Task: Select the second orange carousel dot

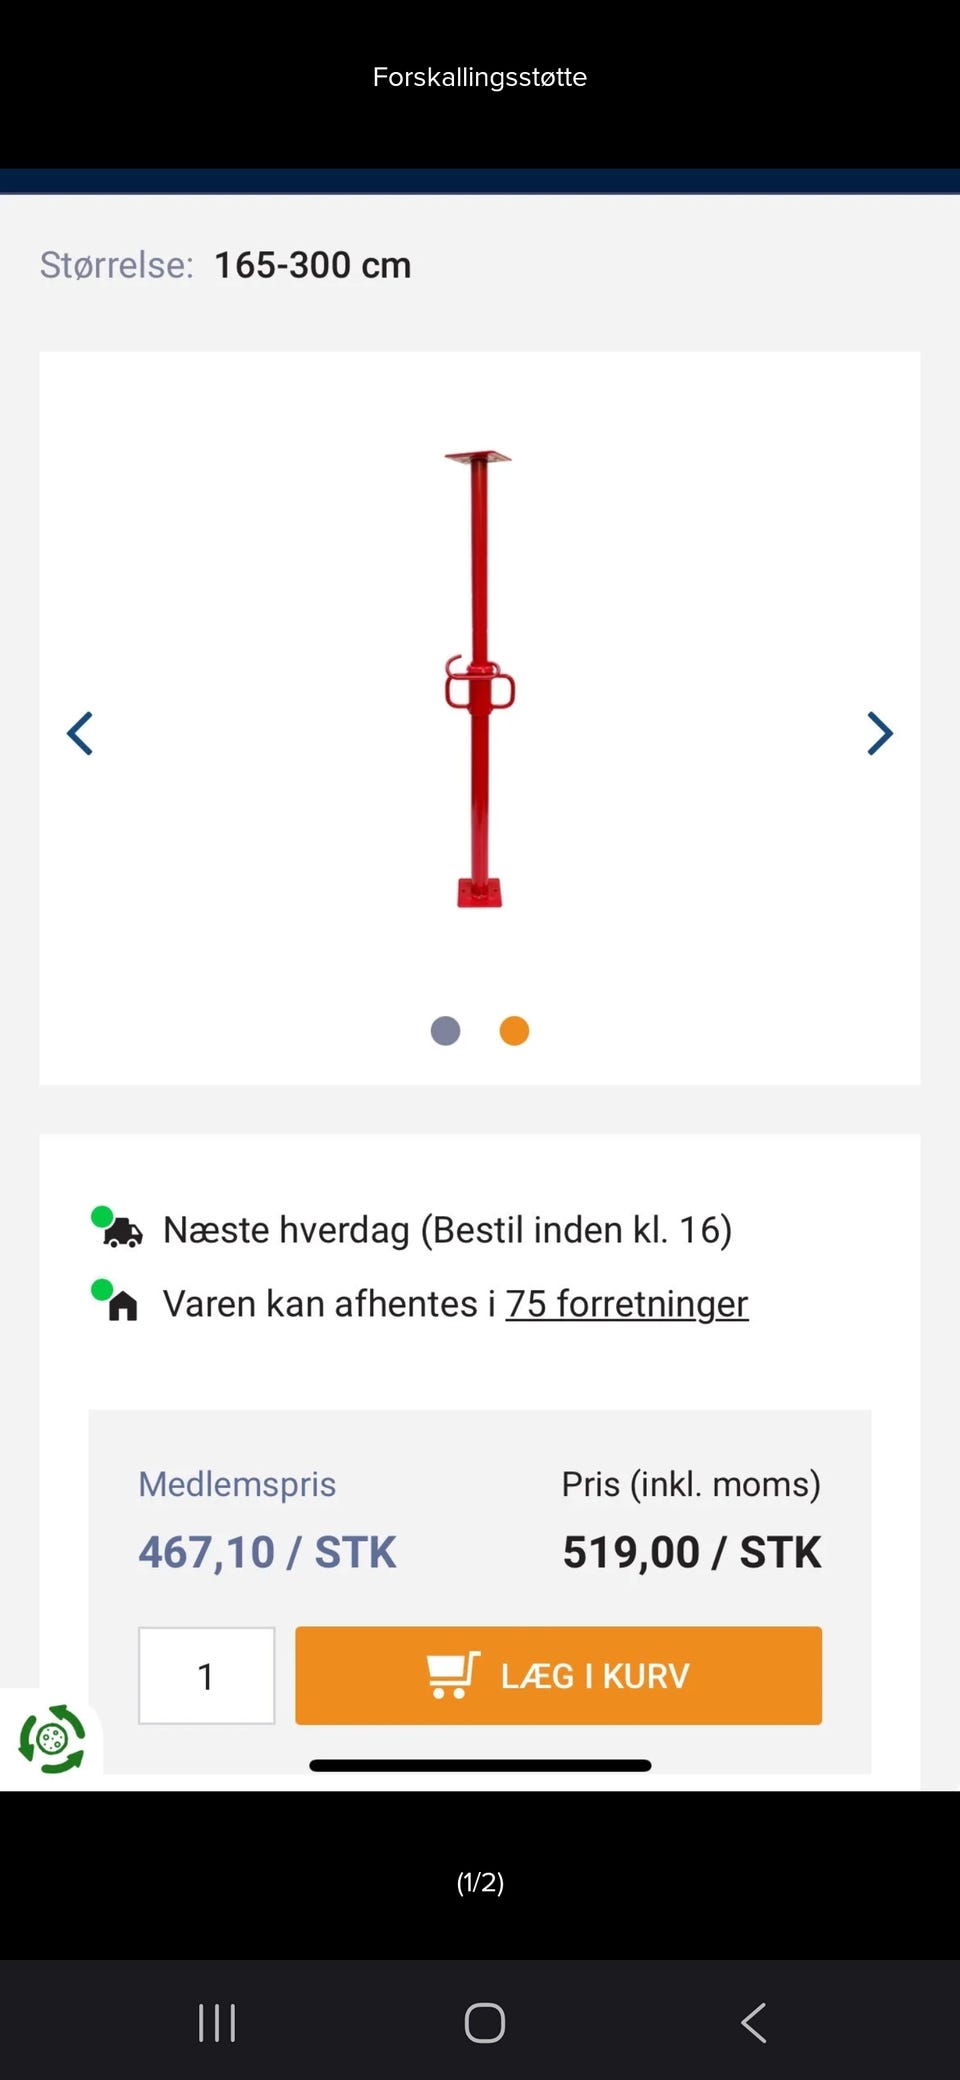Action: pos(514,1031)
